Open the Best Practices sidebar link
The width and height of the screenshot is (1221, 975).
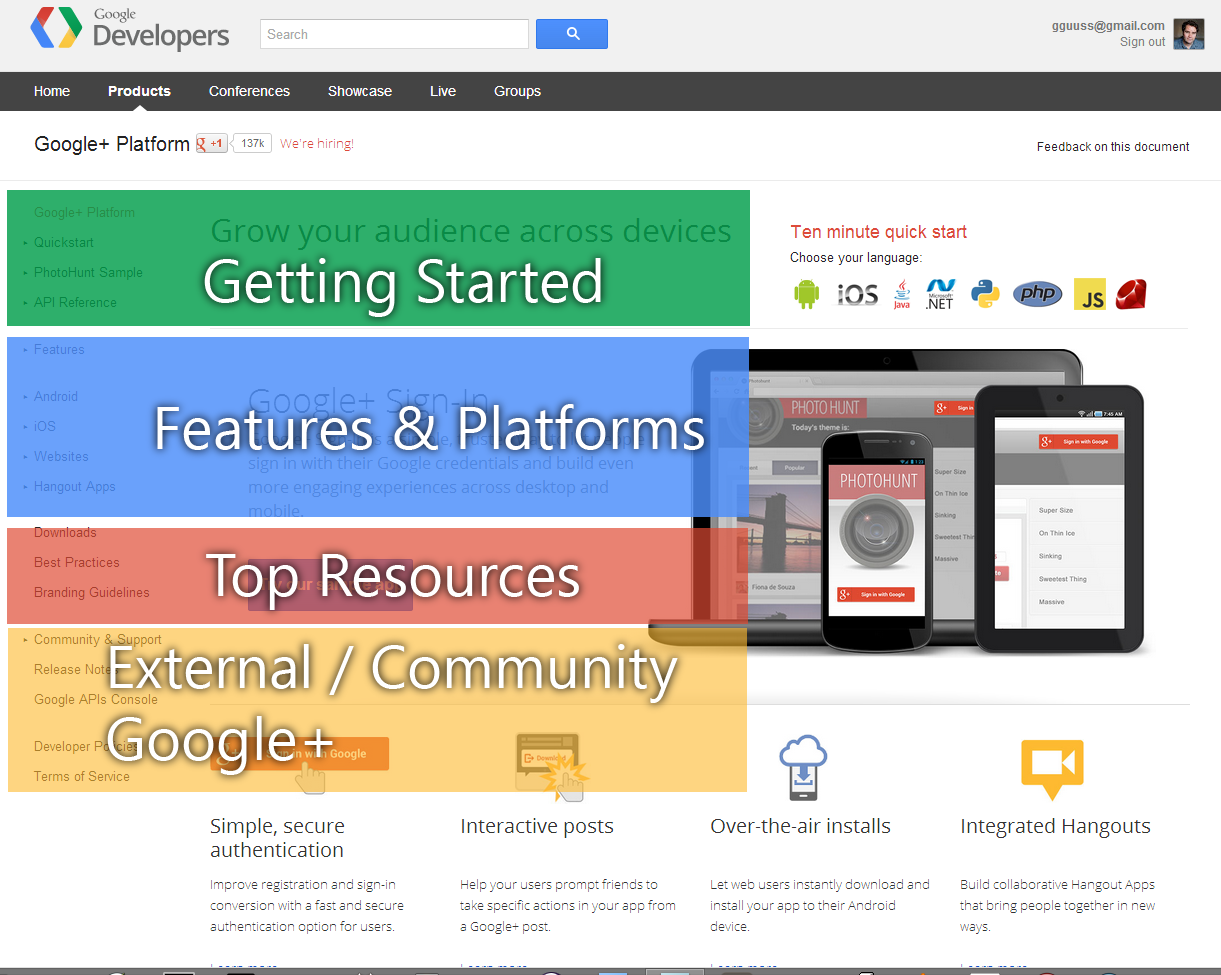pyautogui.click(x=76, y=563)
